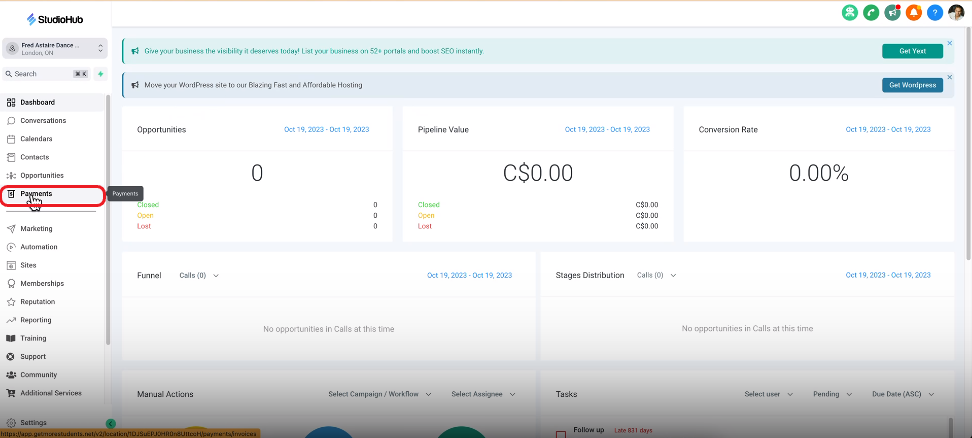The width and height of the screenshot is (972, 438).
Task: Click the Dashboard grid icon
Action: (11, 102)
